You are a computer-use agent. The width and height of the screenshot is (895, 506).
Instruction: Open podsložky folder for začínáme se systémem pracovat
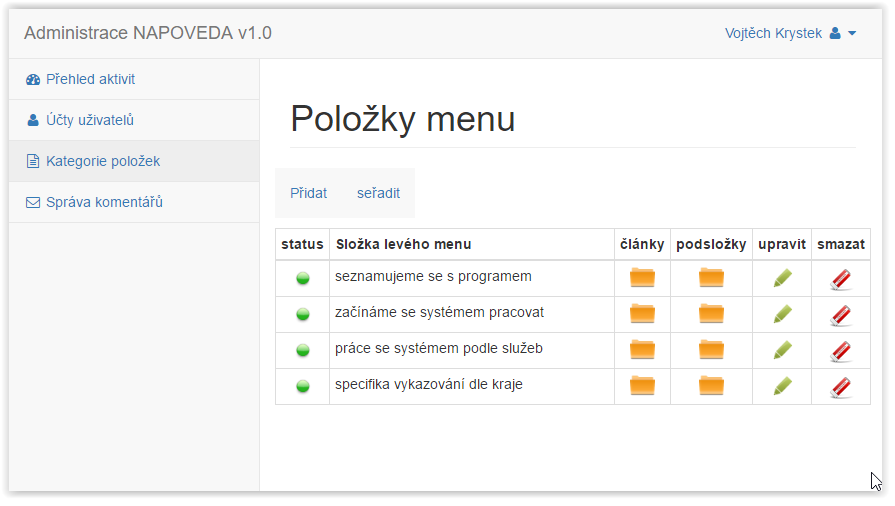(711, 314)
